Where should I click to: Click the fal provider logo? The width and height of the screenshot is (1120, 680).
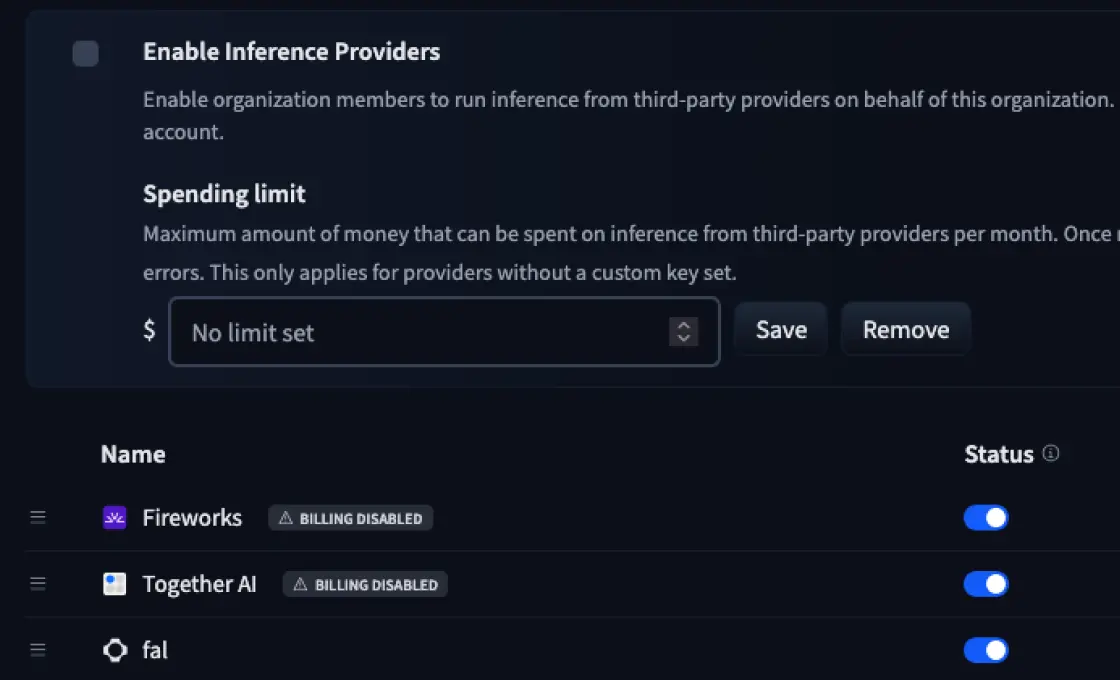tap(114, 650)
